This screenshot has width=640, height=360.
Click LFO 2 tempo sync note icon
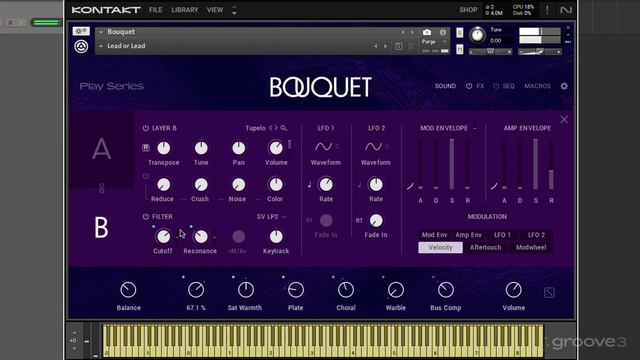[359, 185]
